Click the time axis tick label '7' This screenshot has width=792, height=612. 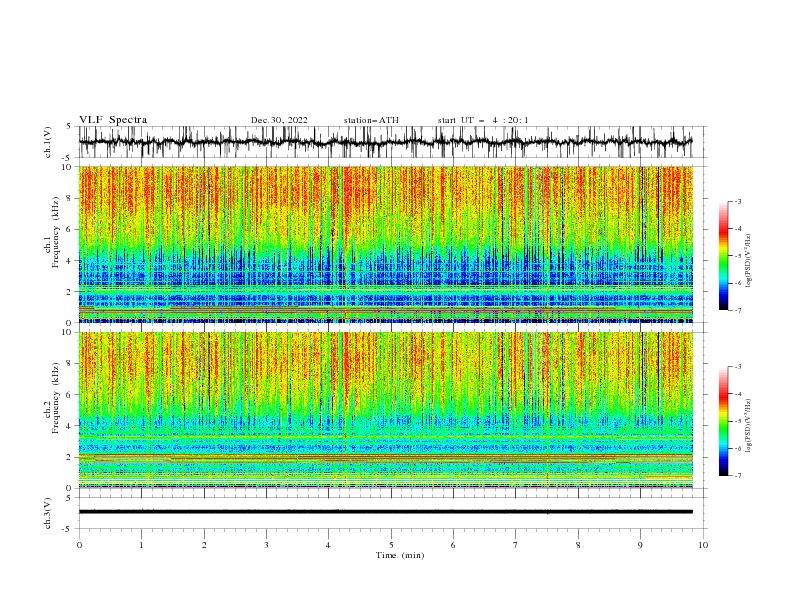click(x=516, y=545)
